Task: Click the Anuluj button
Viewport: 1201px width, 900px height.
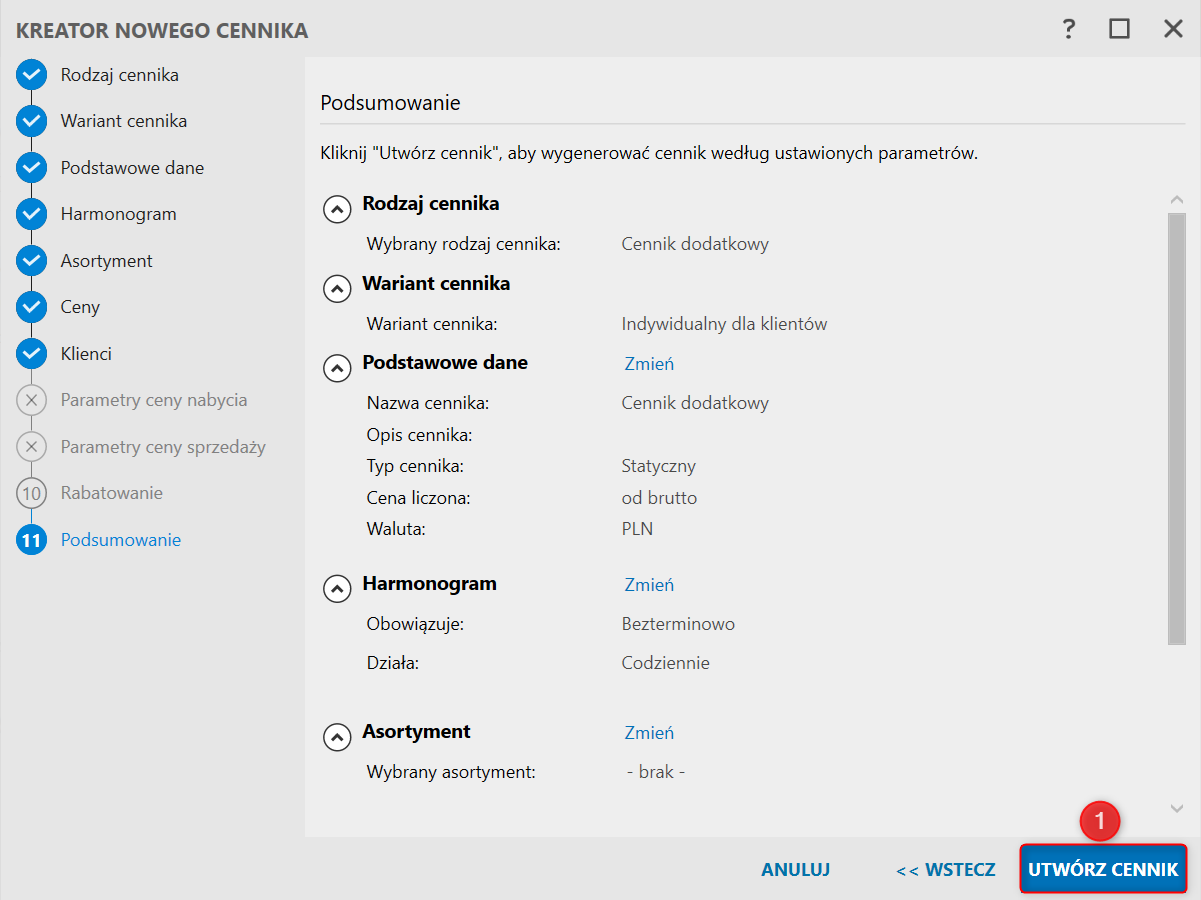Action: tap(795, 870)
